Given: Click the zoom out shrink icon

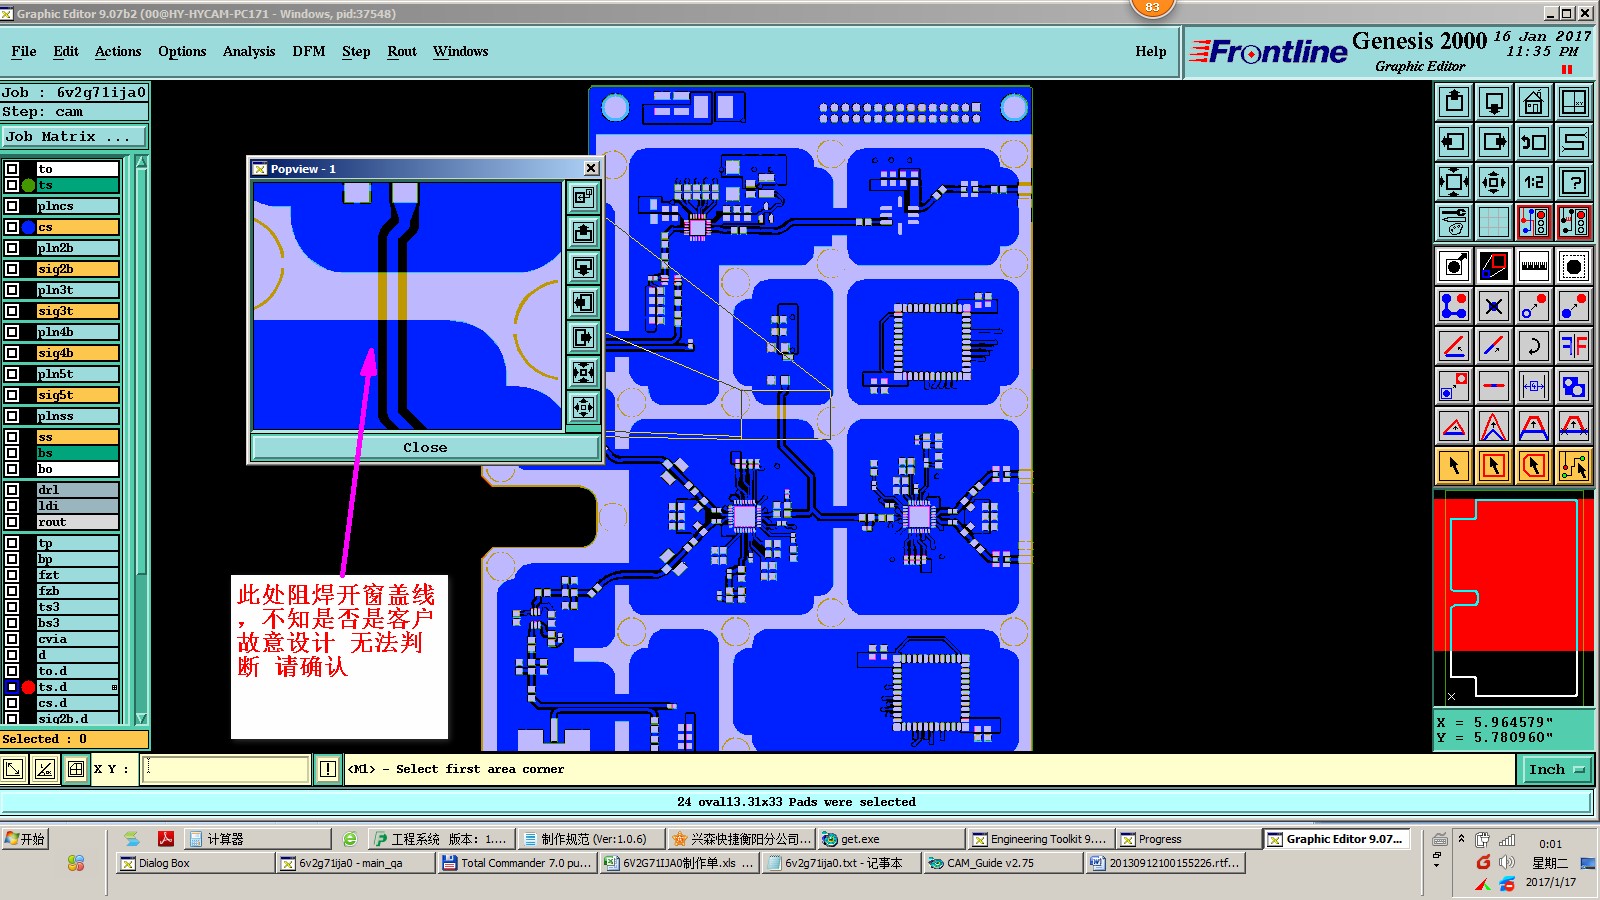Looking at the screenshot, I should pyautogui.click(x=1494, y=182).
